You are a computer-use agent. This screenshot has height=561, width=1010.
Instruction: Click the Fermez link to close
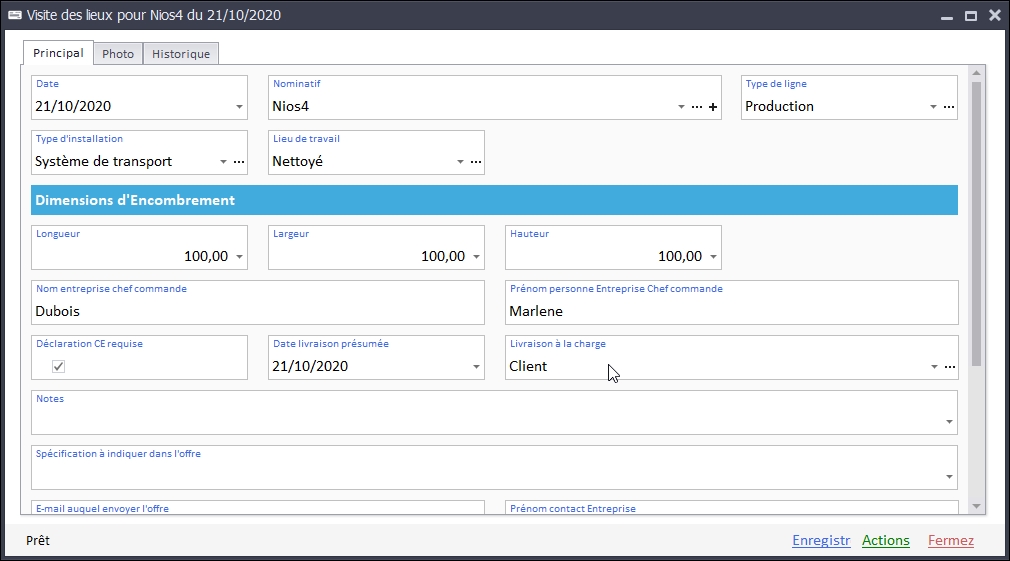click(950, 541)
